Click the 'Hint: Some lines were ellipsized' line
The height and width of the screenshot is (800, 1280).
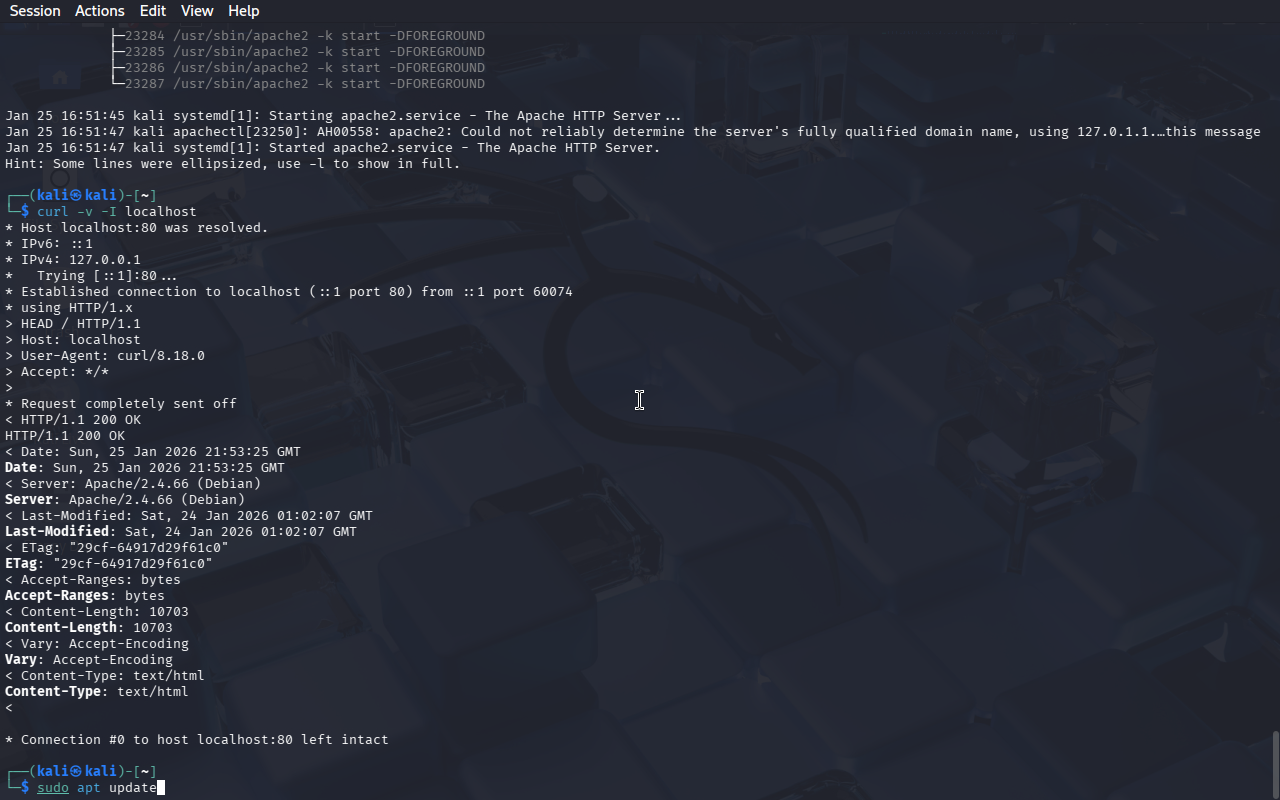[233, 164]
